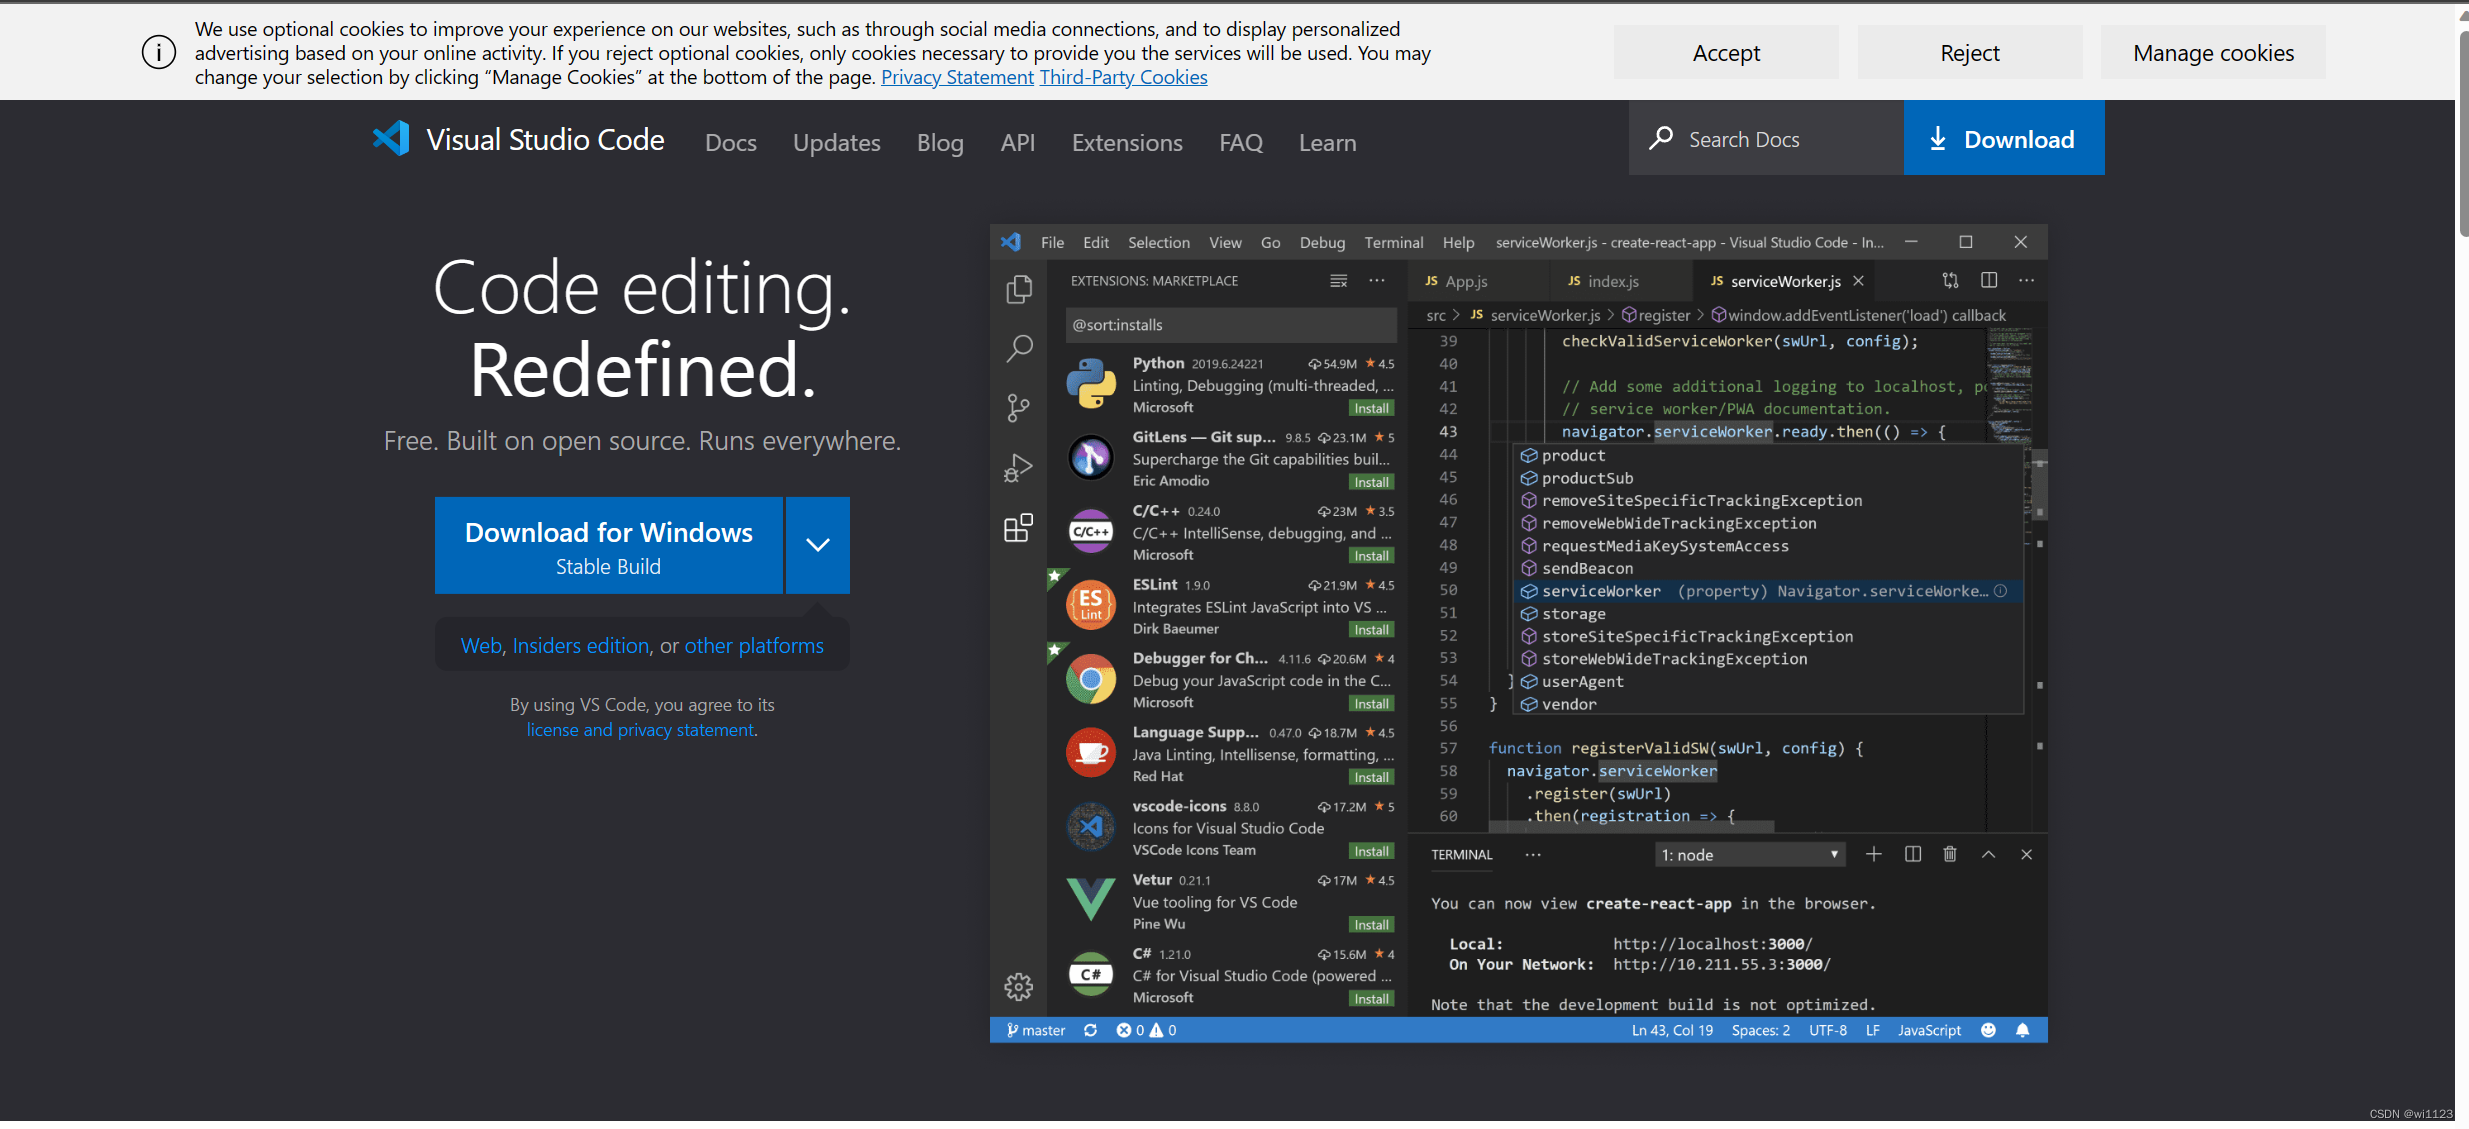Click Python extension icon
Screen dimensions: 2469x1129
pyautogui.click(x=1091, y=384)
